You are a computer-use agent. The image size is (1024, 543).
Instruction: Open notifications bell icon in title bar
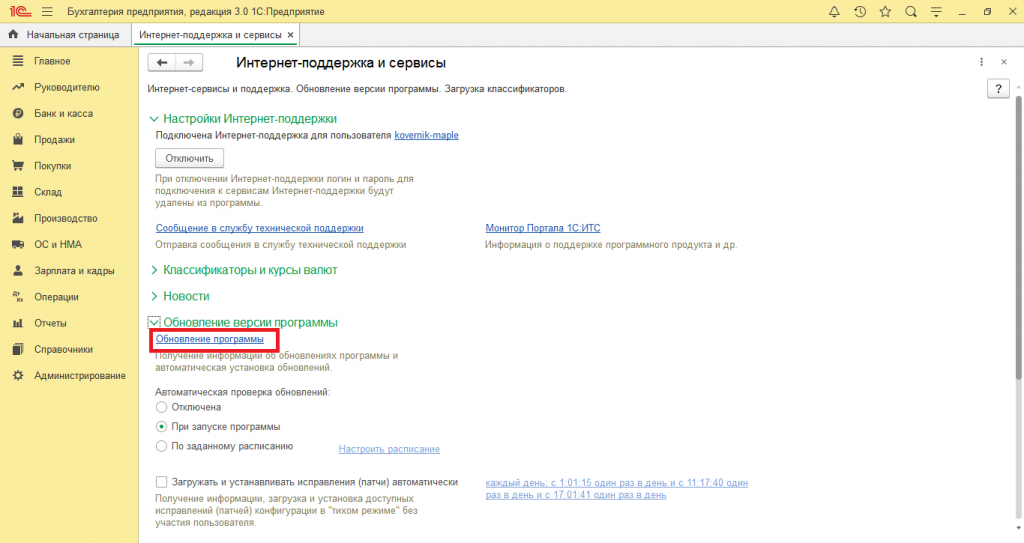coord(835,12)
